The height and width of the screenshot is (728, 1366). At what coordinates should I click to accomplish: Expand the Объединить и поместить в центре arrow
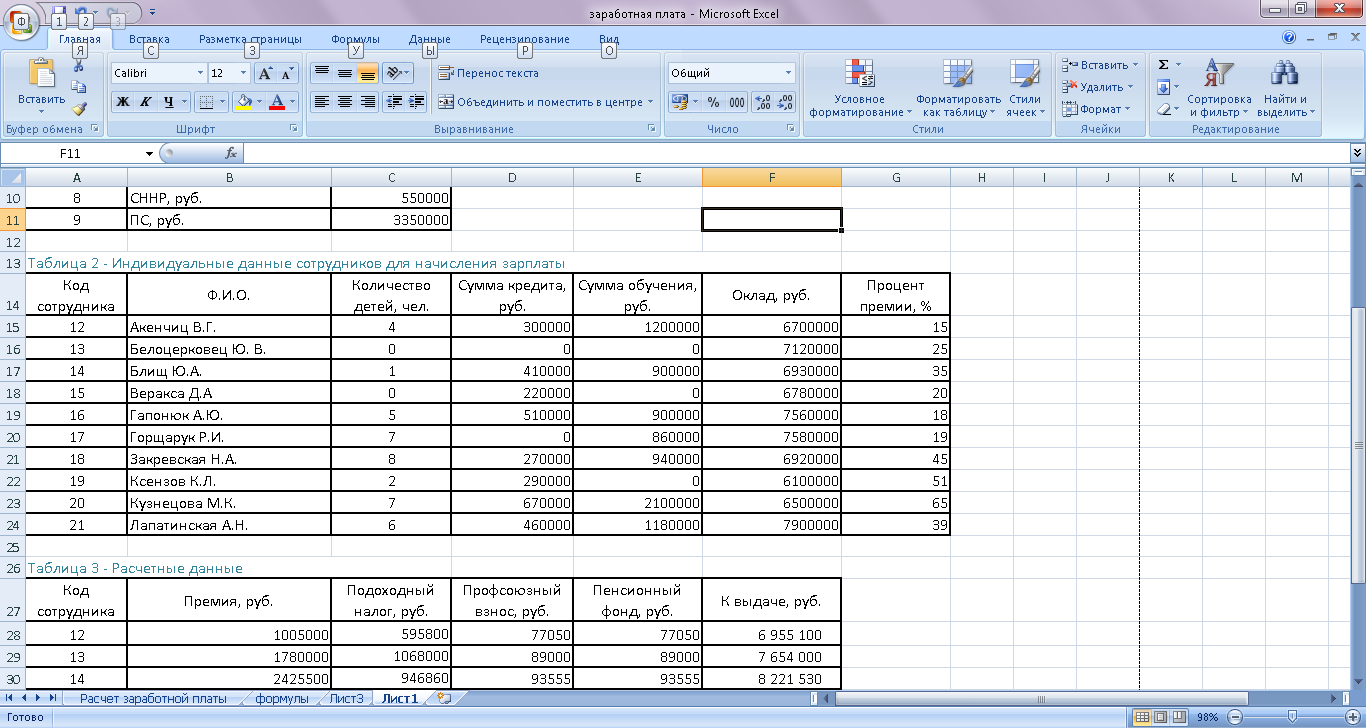click(650, 102)
